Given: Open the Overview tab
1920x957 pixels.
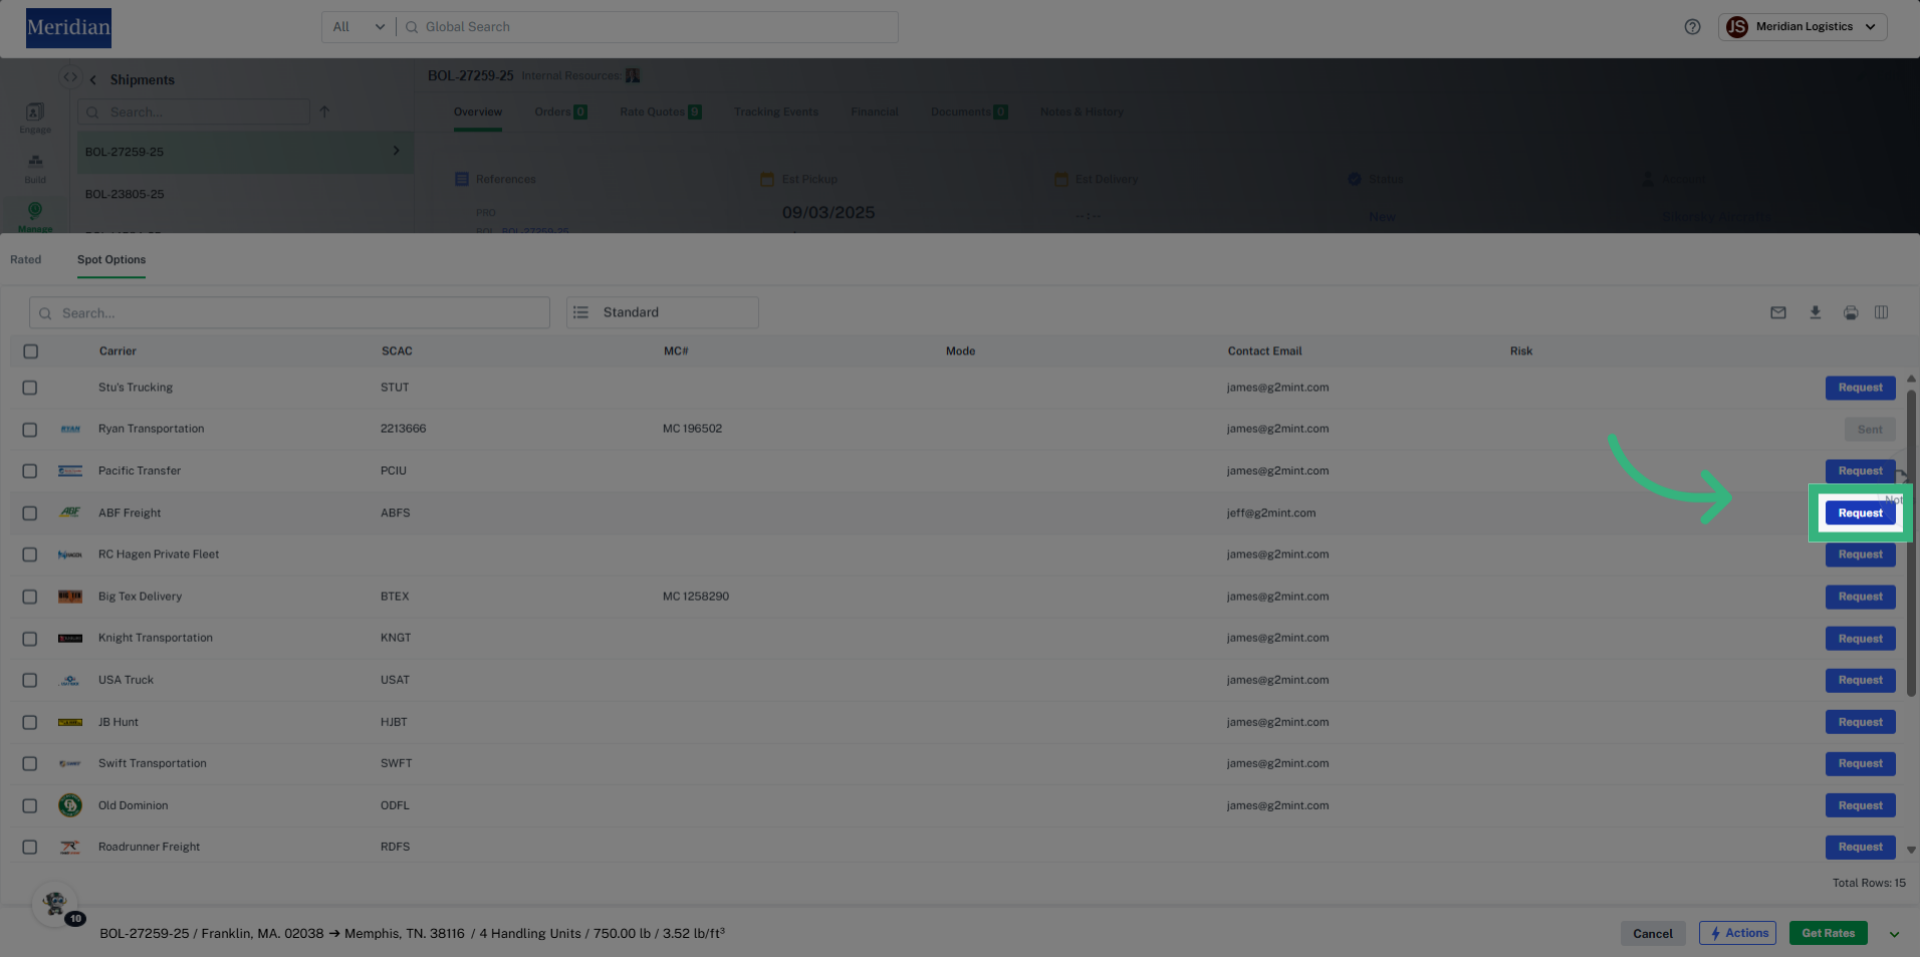Looking at the screenshot, I should pyautogui.click(x=478, y=112).
